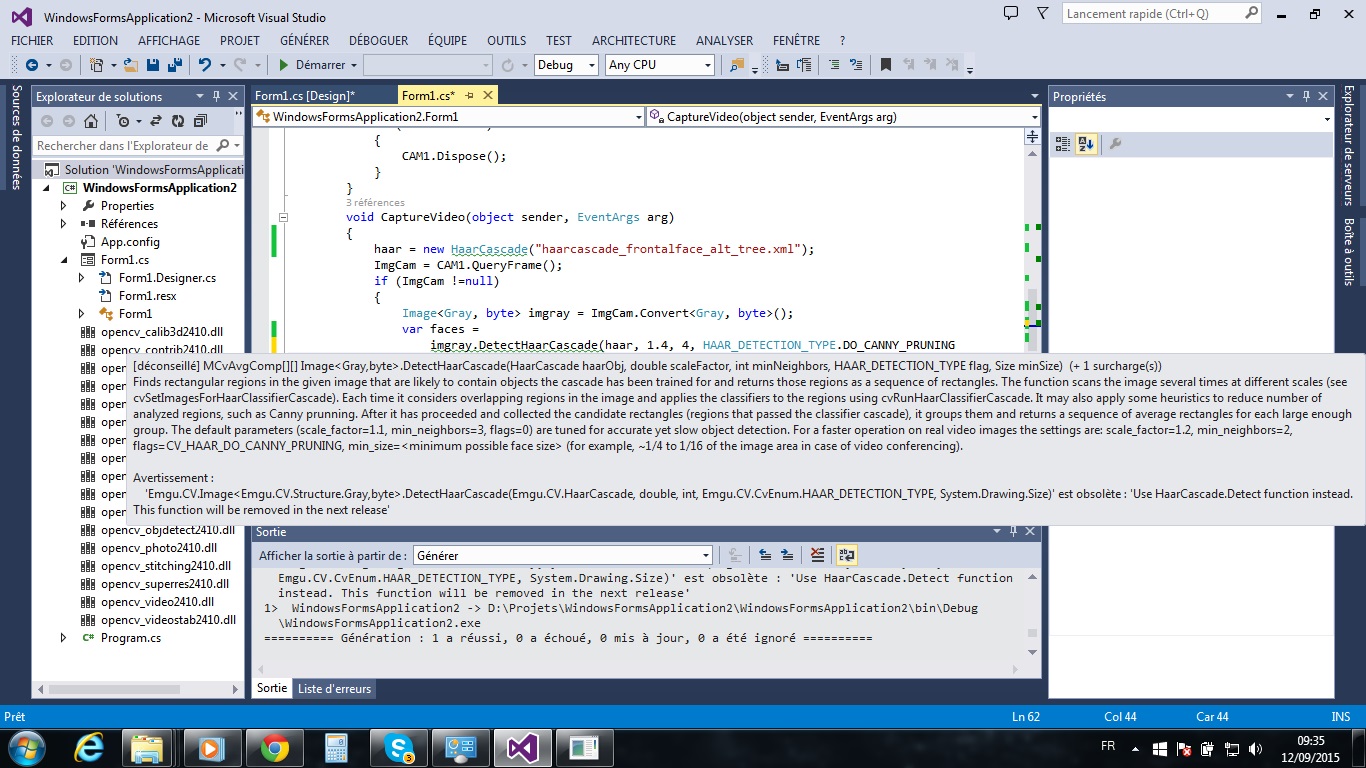
Task: Toggle auto-hide pin on Propriétés panel
Action: [1306, 96]
